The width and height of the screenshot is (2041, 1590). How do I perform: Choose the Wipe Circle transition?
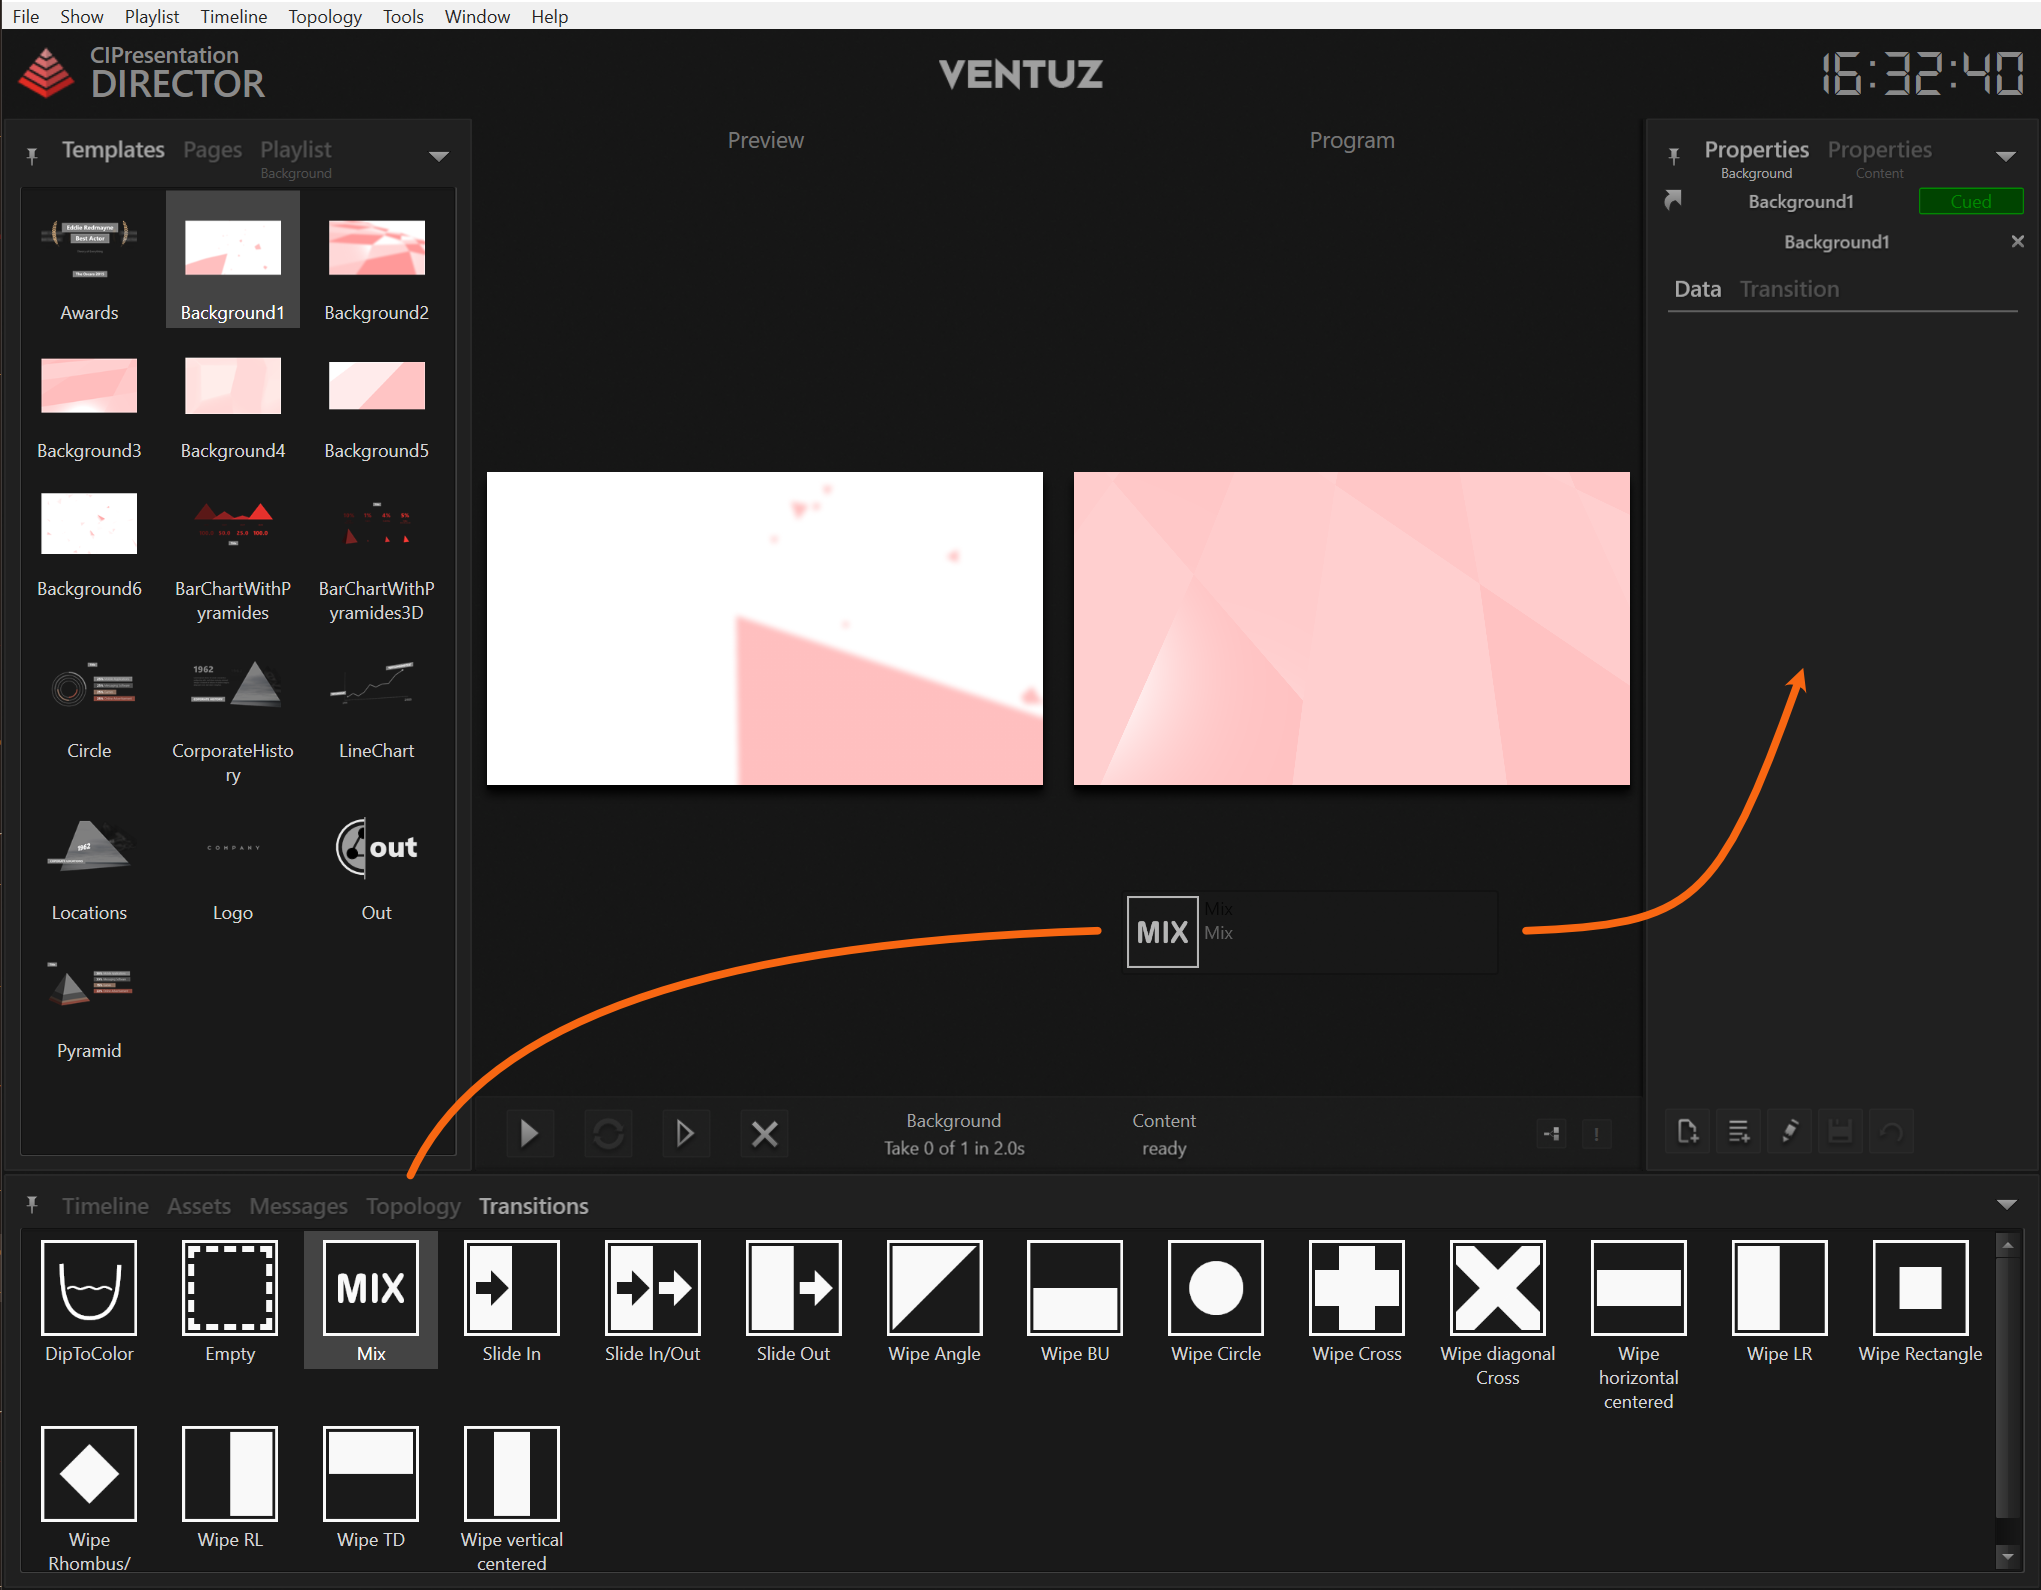[x=1215, y=1288]
